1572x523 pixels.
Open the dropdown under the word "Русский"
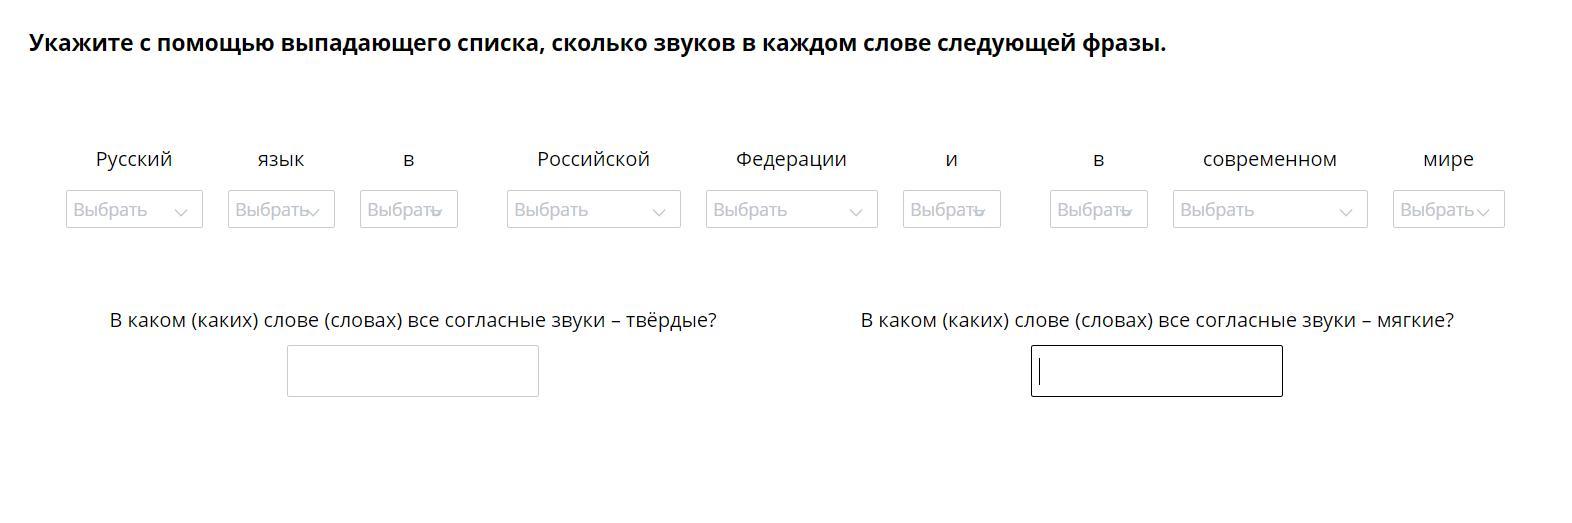coord(134,210)
